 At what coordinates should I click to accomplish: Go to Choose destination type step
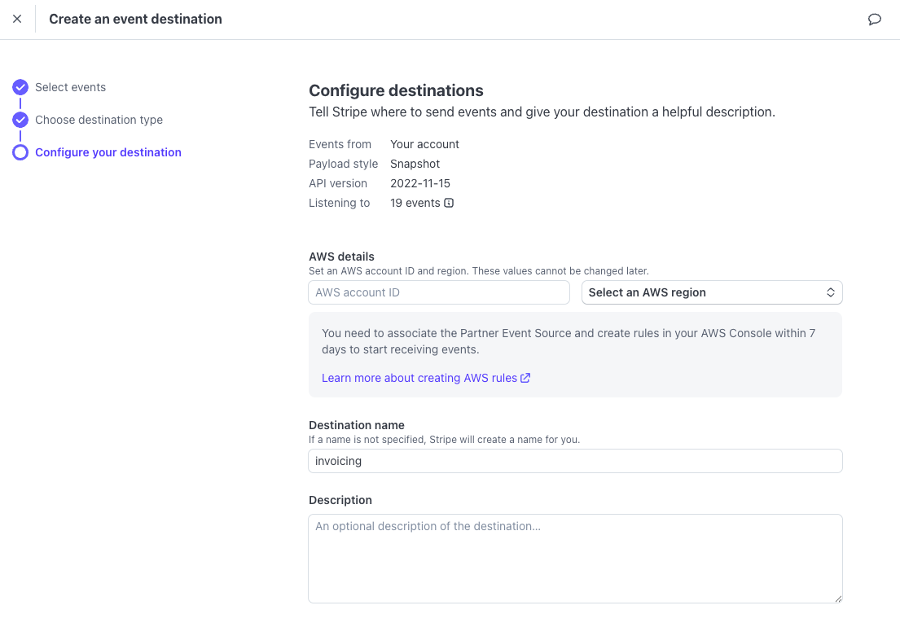tap(99, 120)
